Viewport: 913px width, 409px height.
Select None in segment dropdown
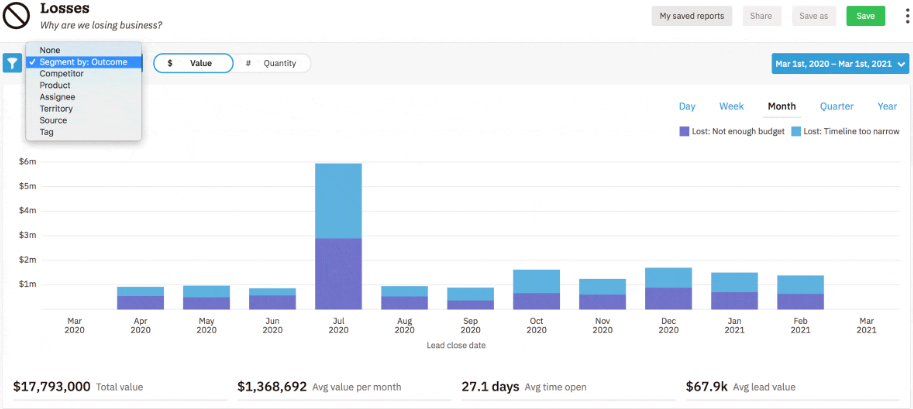[50, 50]
